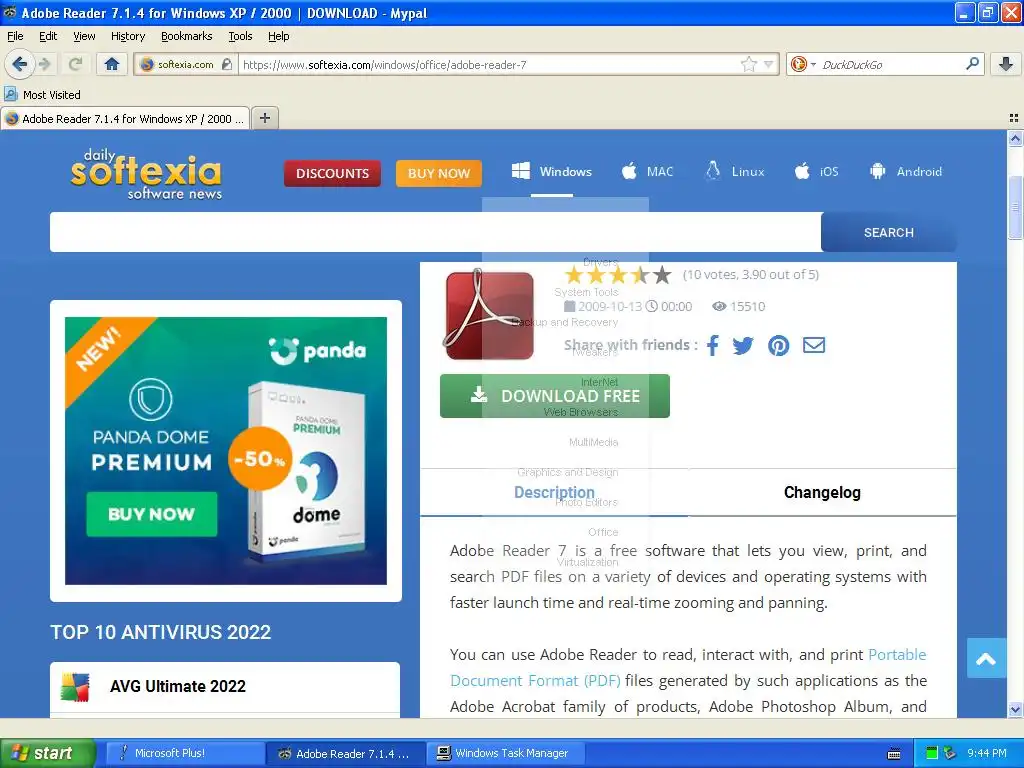Open the AVG Ultimate 2022 entry

(x=225, y=686)
